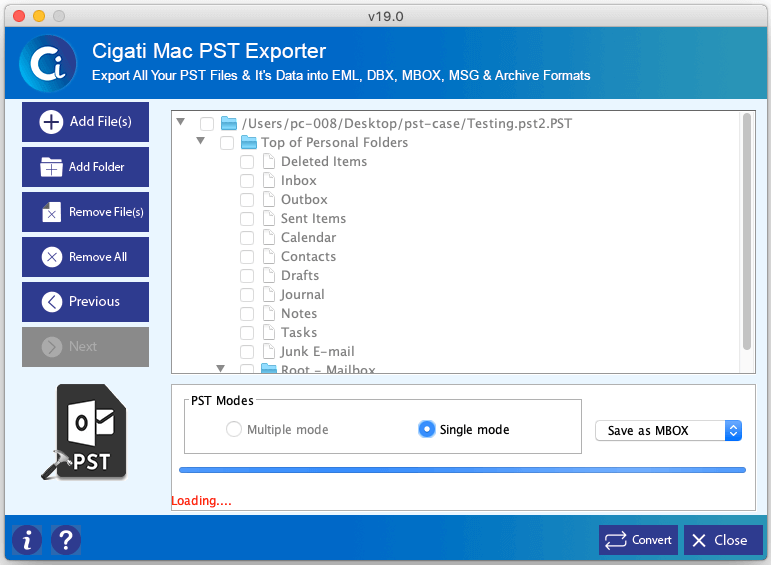Screen dimensions: 771x565
Task: Collapse the Top of Personal Folders node
Action: (x=201, y=141)
